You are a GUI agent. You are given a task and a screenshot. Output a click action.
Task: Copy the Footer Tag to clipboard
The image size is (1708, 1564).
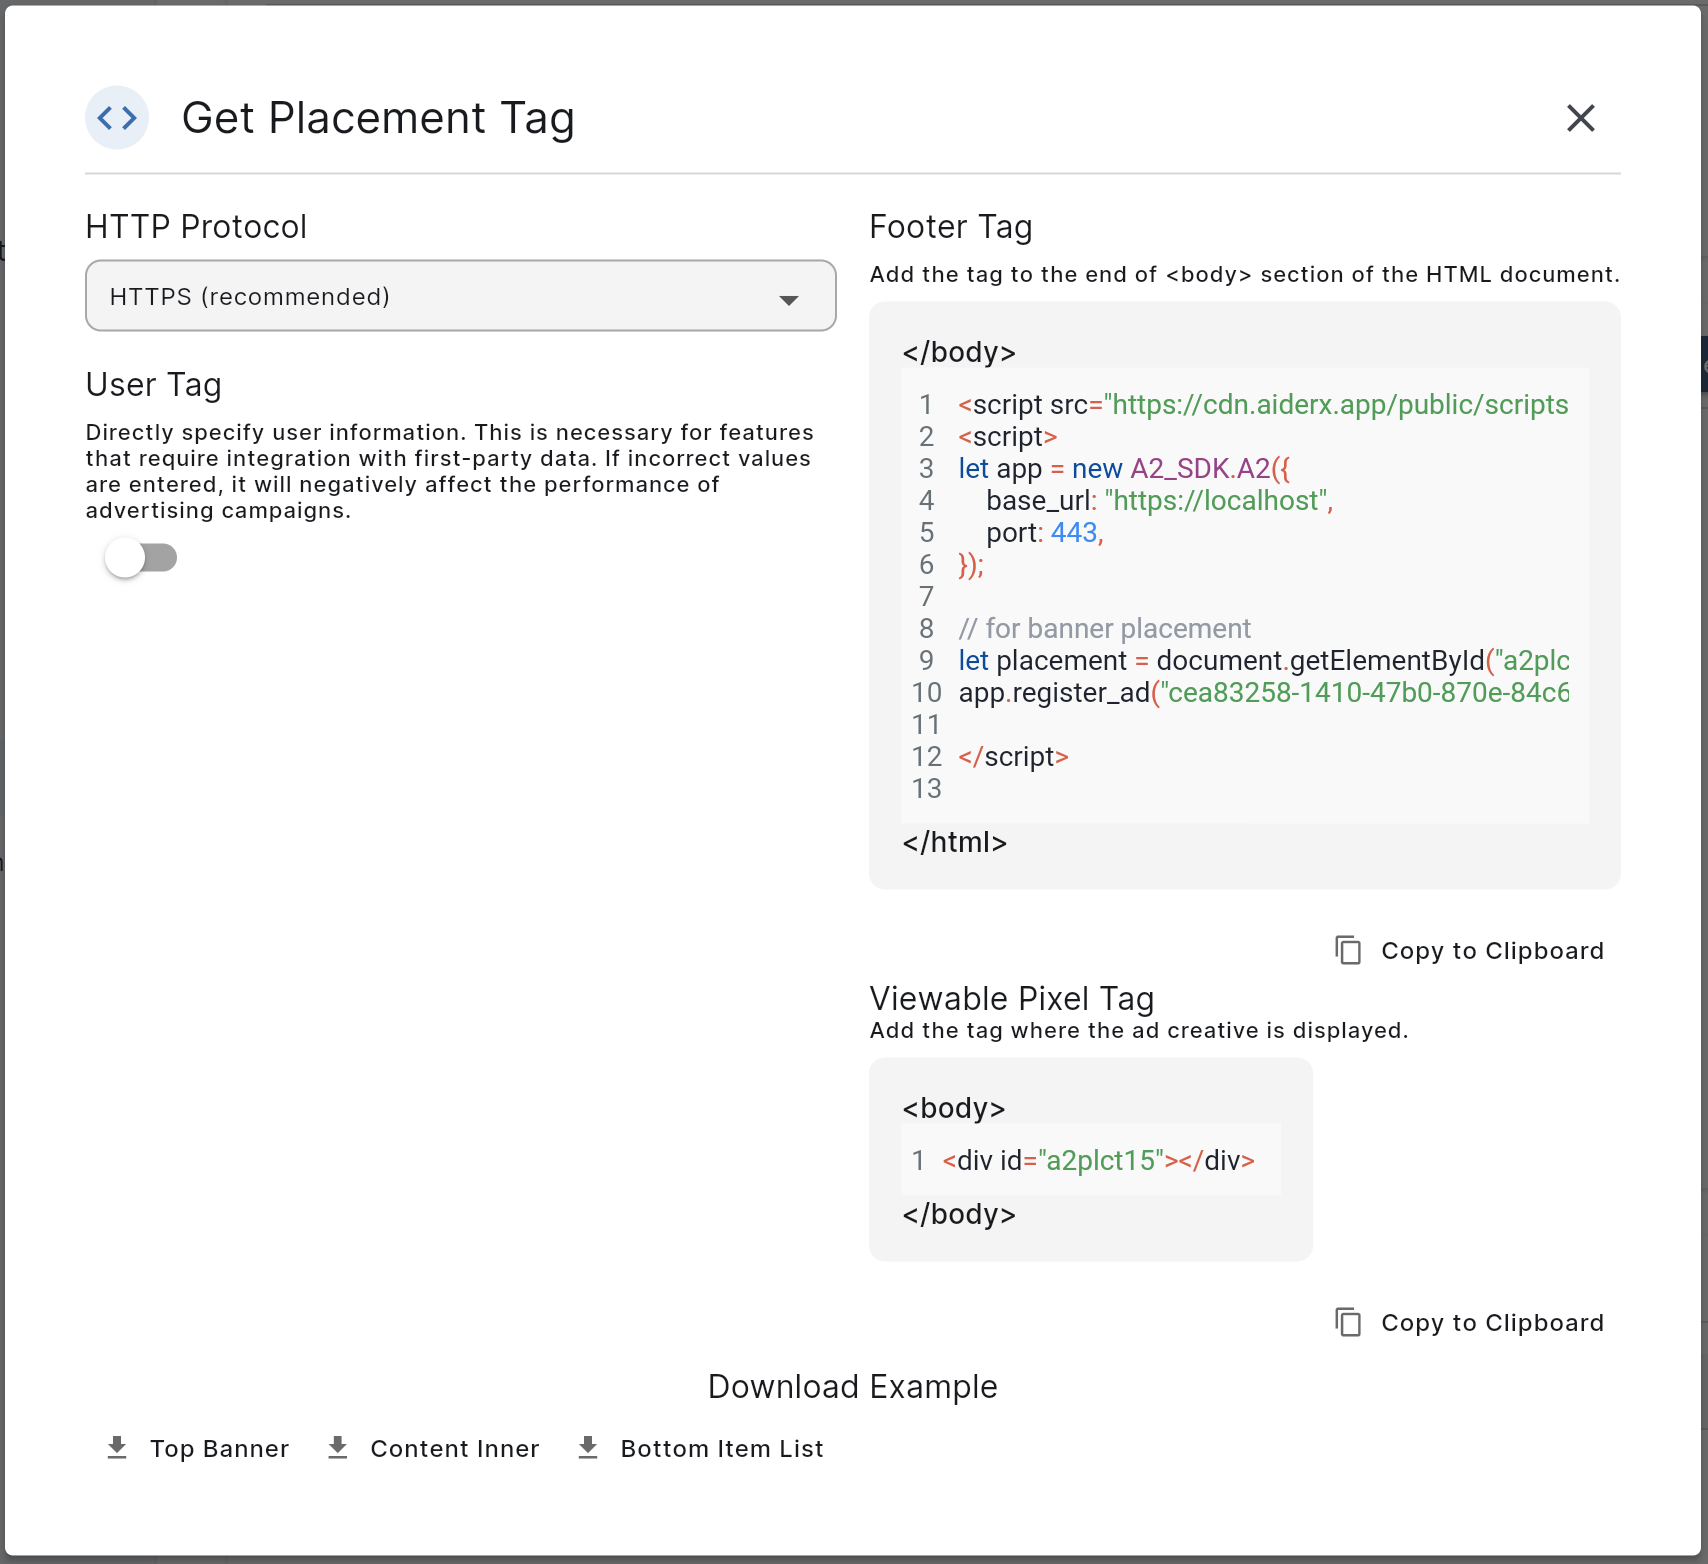(1468, 950)
